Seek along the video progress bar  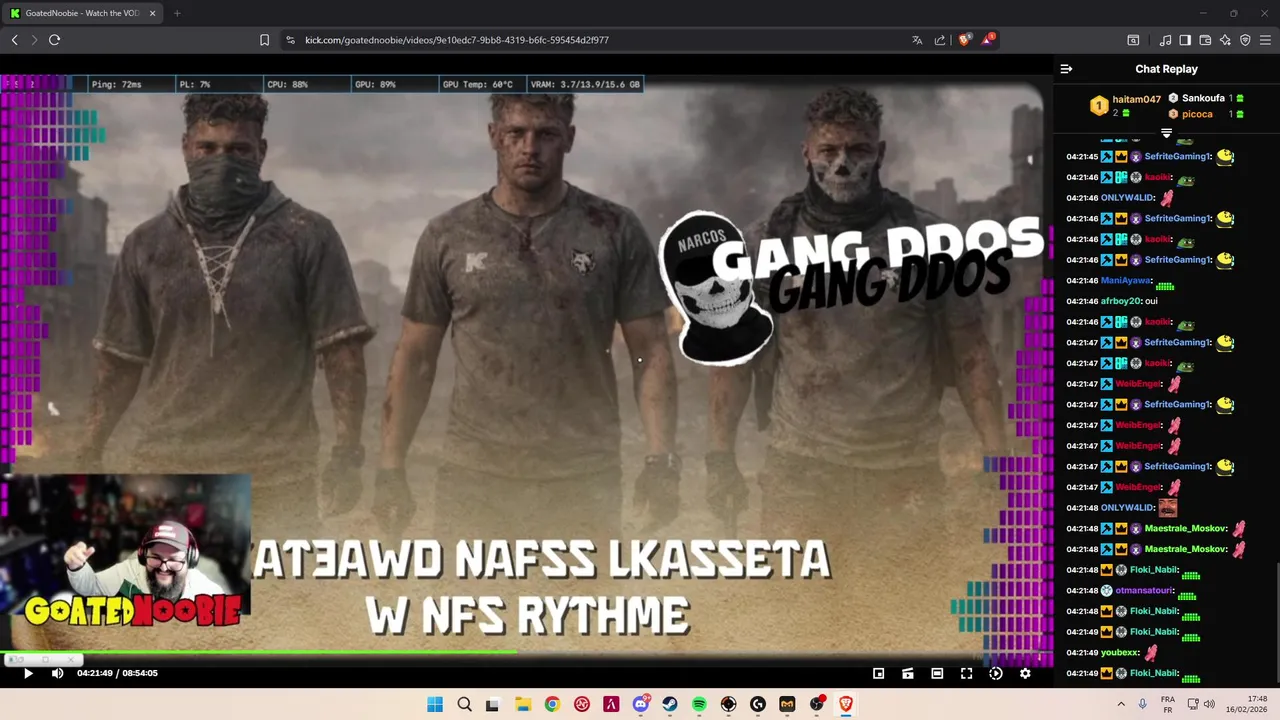(x=527, y=653)
